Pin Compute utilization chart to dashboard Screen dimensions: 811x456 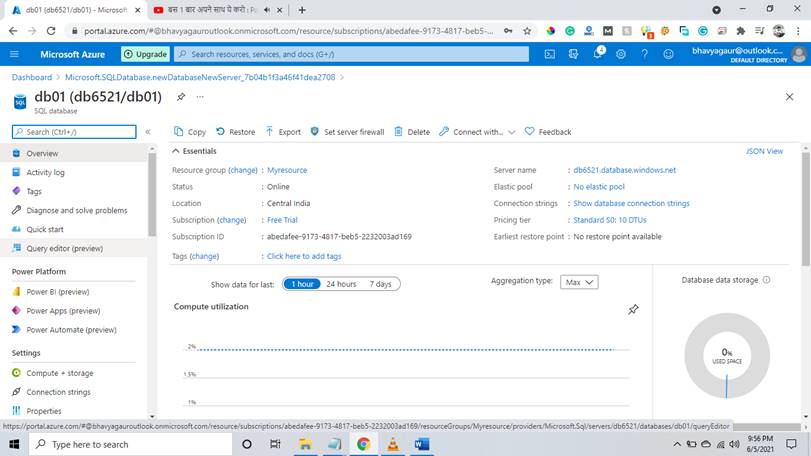pyautogui.click(x=633, y=310)
